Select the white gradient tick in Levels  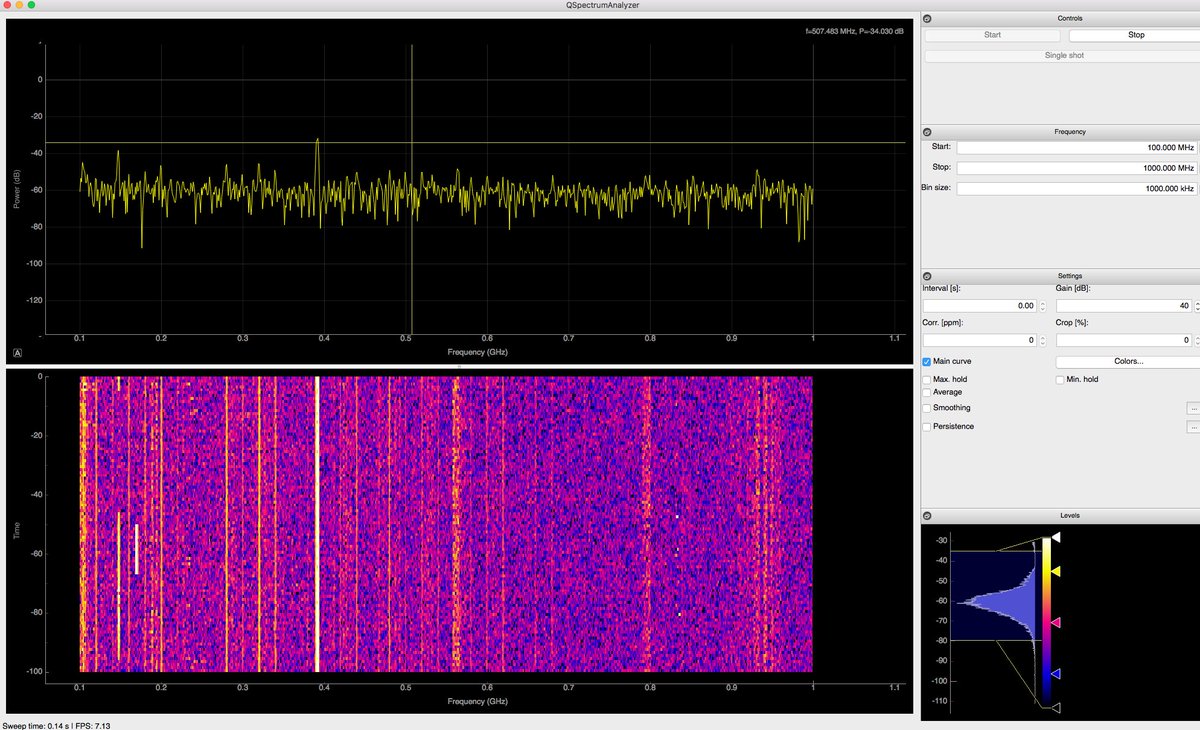point(1056,538)
